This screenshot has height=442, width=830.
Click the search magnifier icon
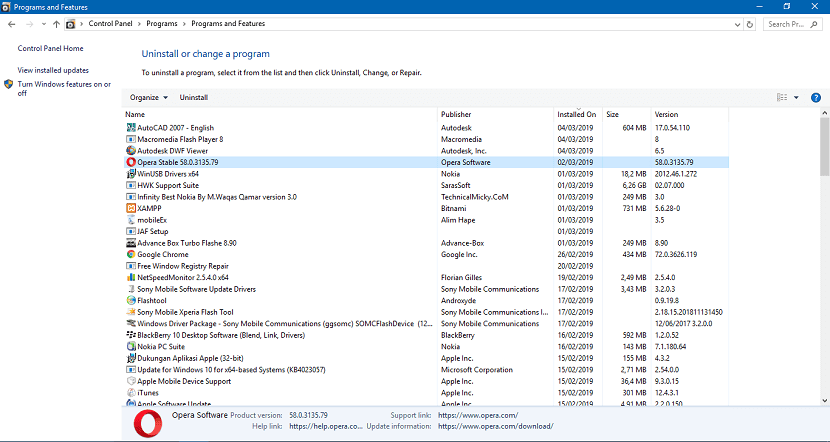point(814,24)
